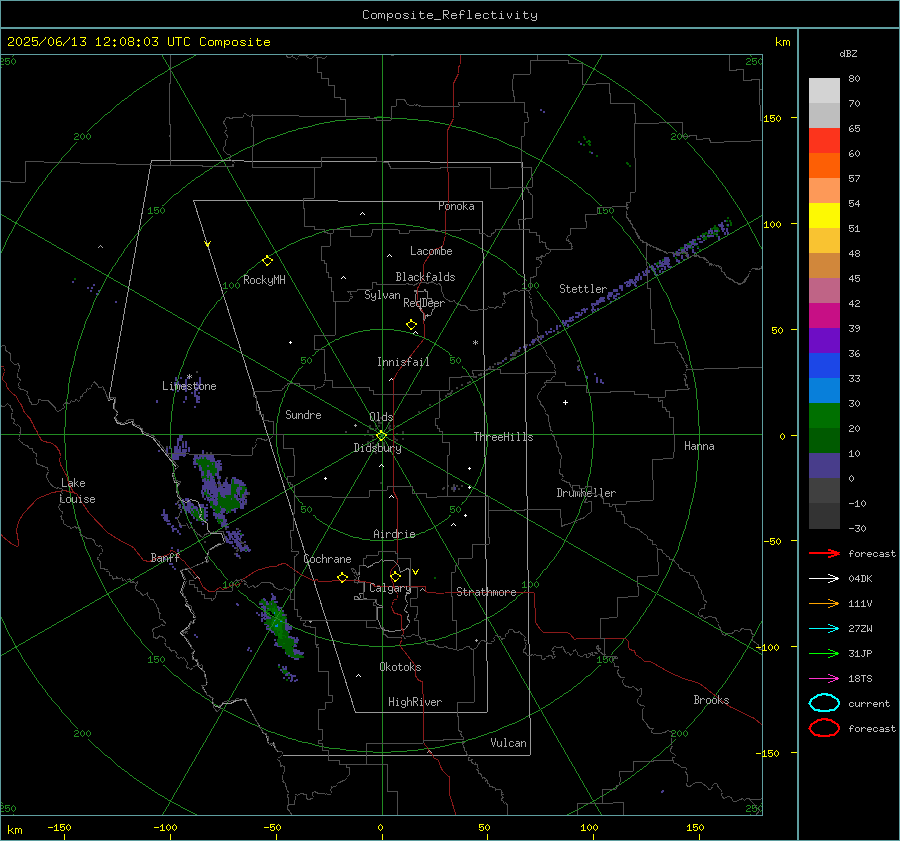Click the yellow diamond marker above Calgary
Image resolution: width=900 pixels, height=841 pixels.
395,576
